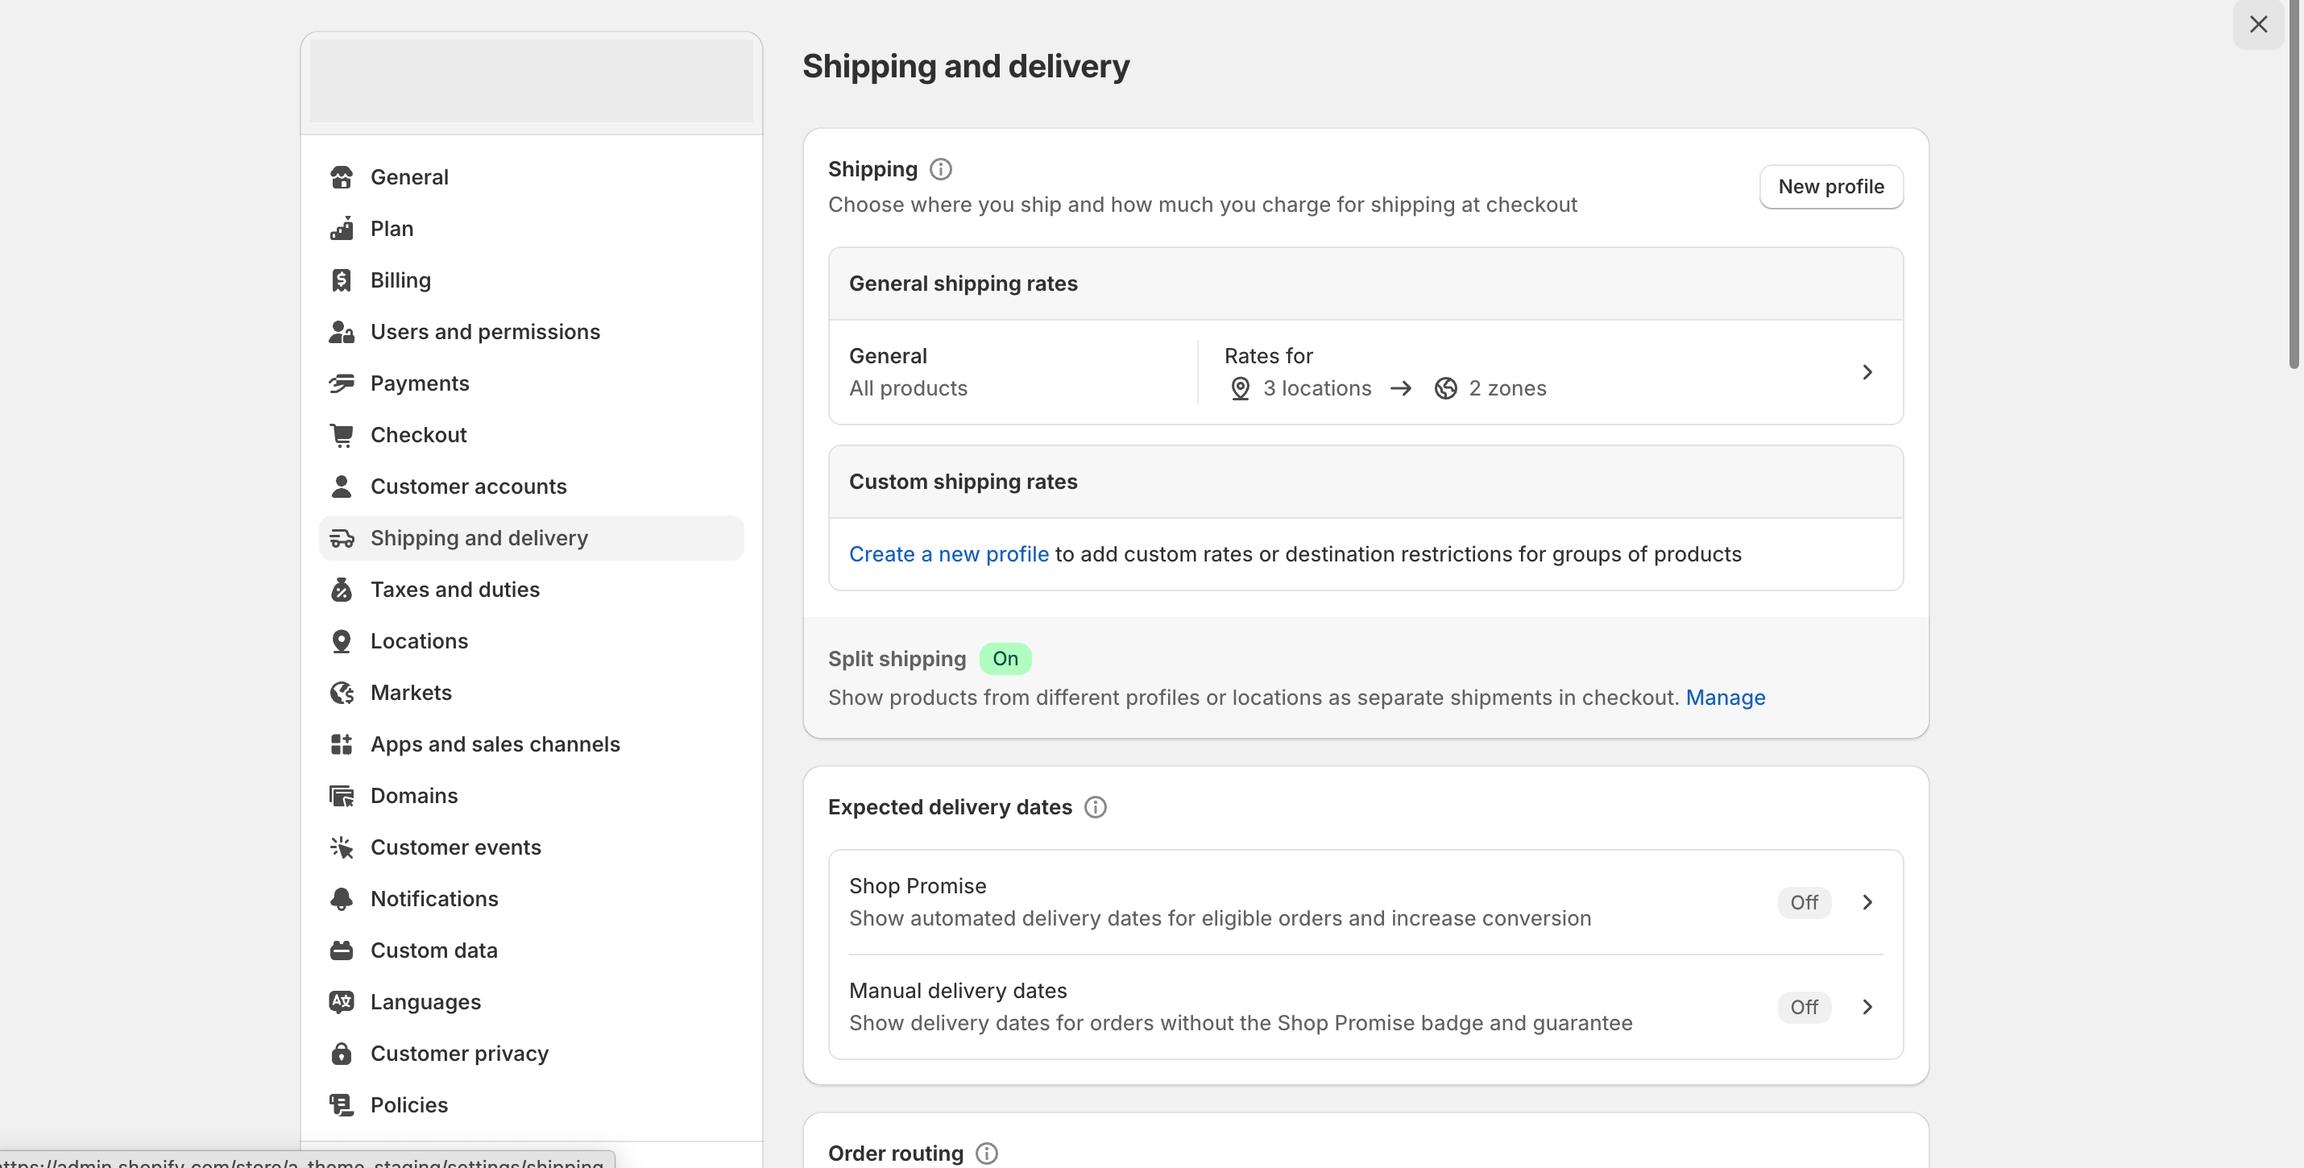The height and width of the screenshot is (1168, 2304).
Task: Click the Billing receipt icon in sidebar
Action: pyautogui.click(x=341, y=280)
